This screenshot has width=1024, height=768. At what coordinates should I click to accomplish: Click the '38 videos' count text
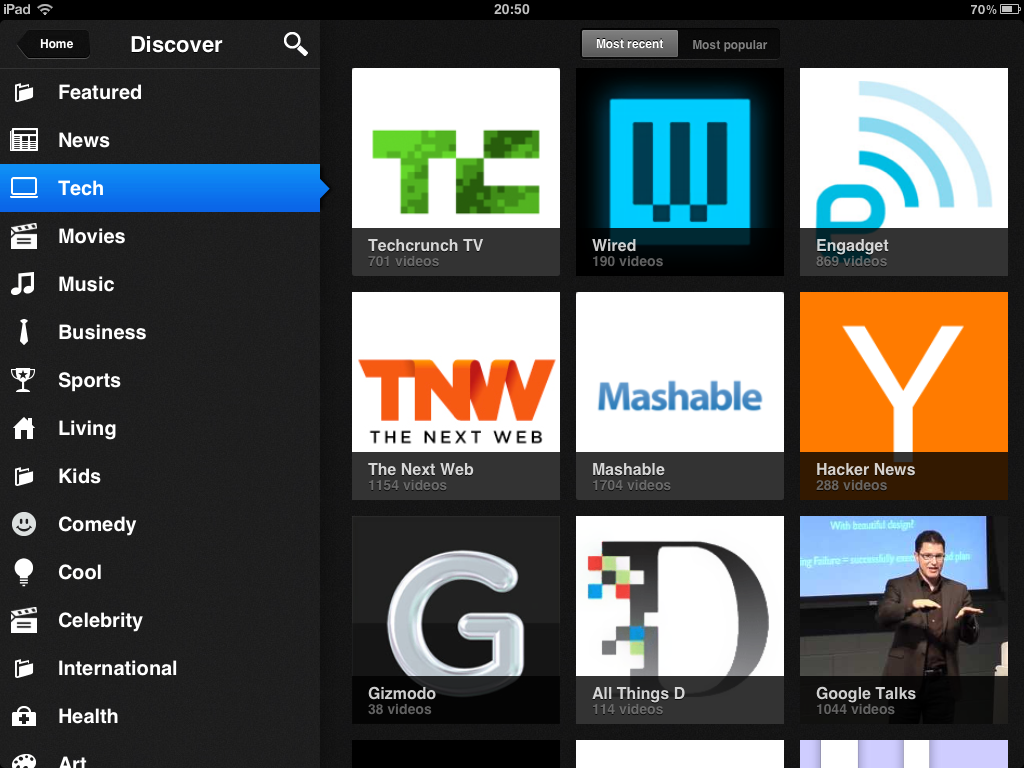[x=399, y=709]
